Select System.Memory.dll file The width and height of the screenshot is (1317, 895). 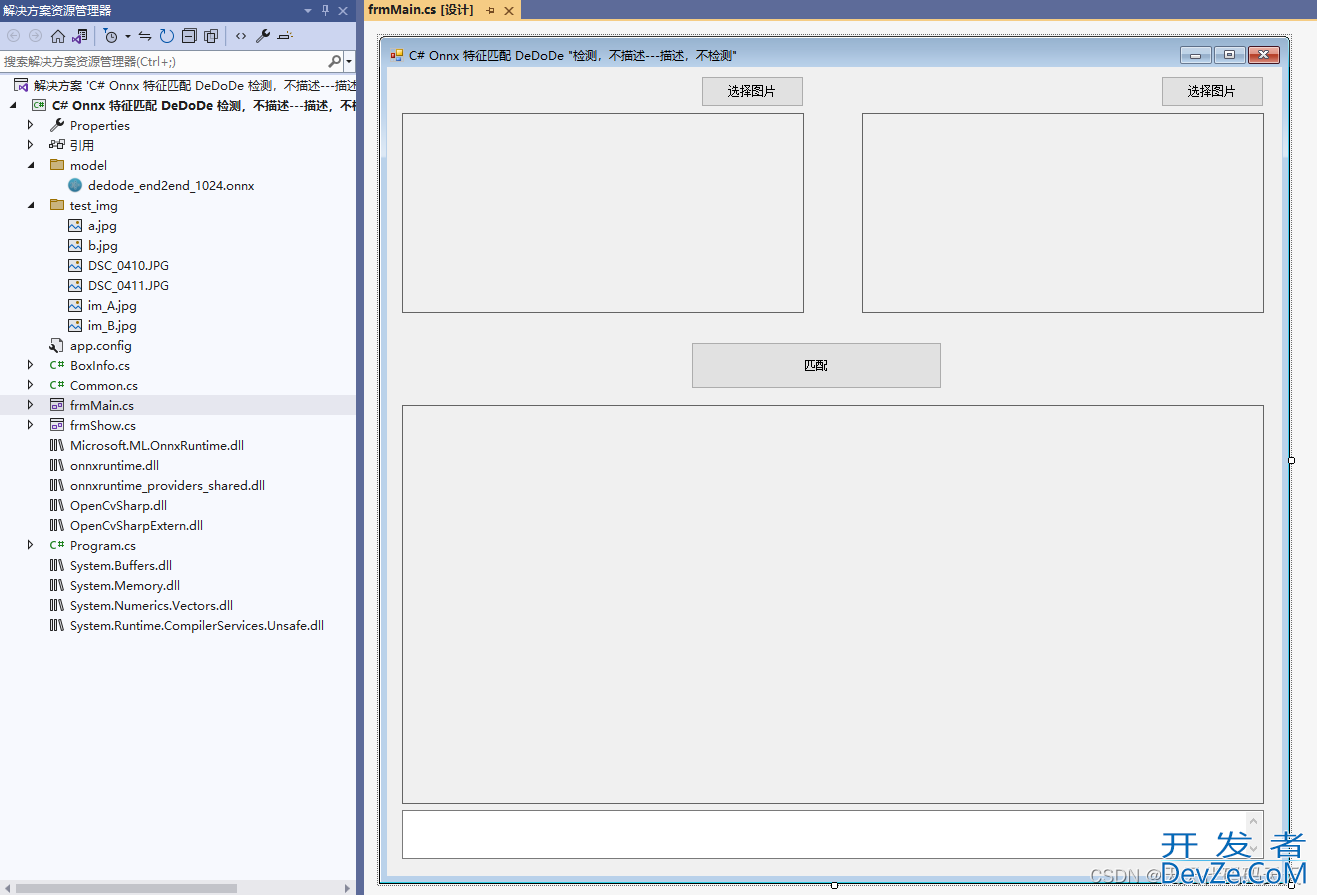[125, 585]
